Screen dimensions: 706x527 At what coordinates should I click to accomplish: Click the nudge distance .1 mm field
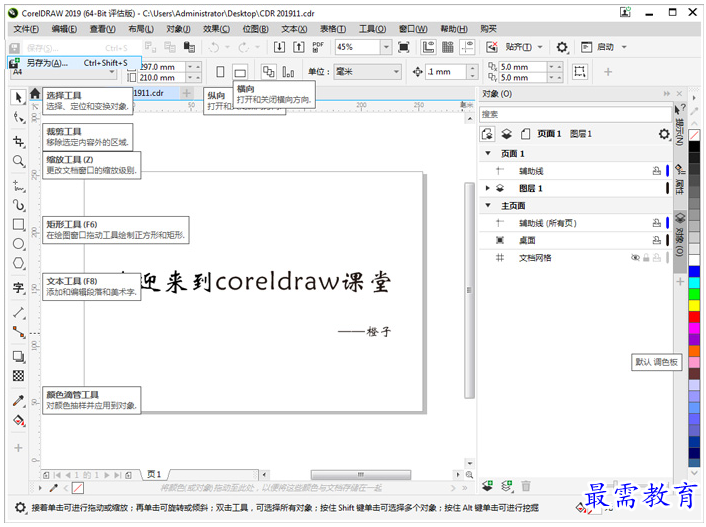(x=447, y=72)
